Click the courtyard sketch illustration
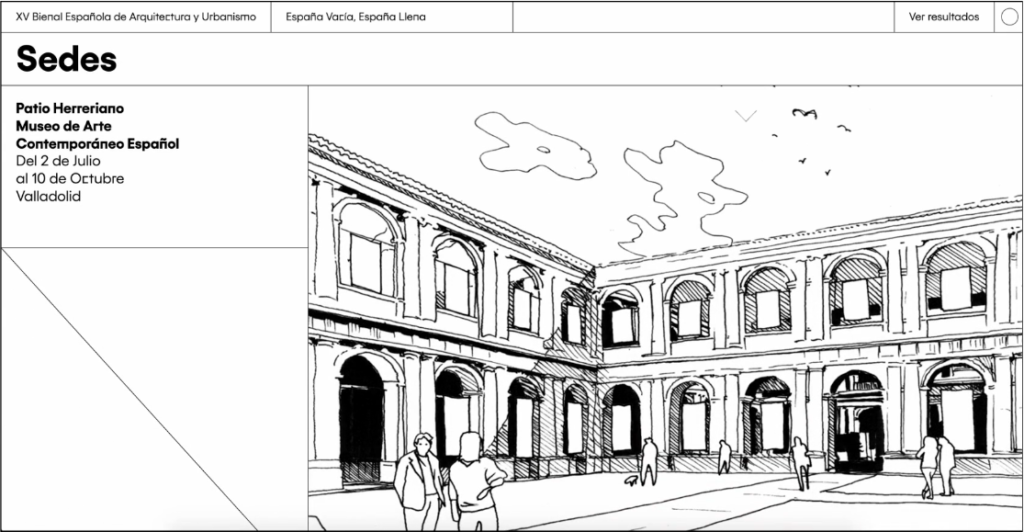1024x532 pixels. point(665,308)
